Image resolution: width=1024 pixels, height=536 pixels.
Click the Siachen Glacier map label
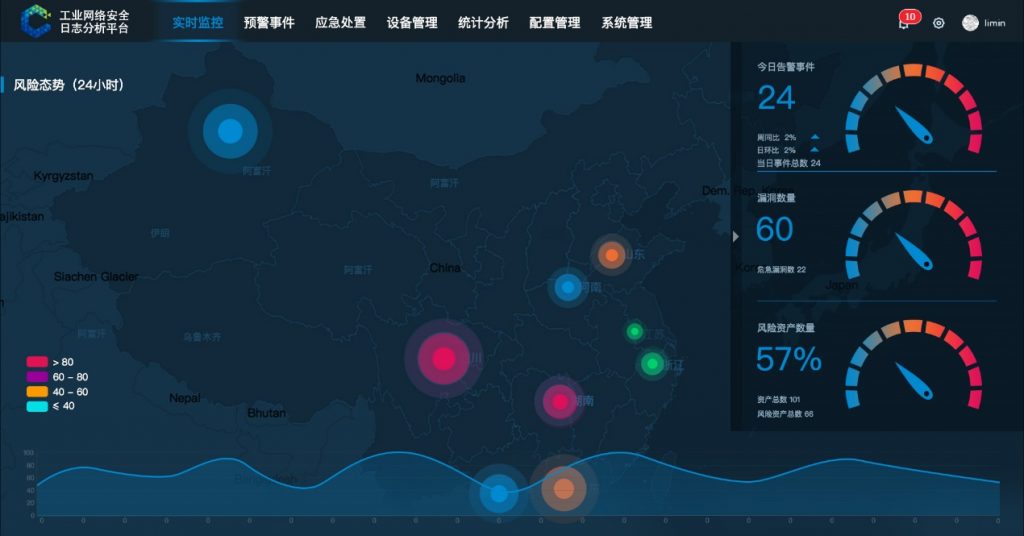96,277
